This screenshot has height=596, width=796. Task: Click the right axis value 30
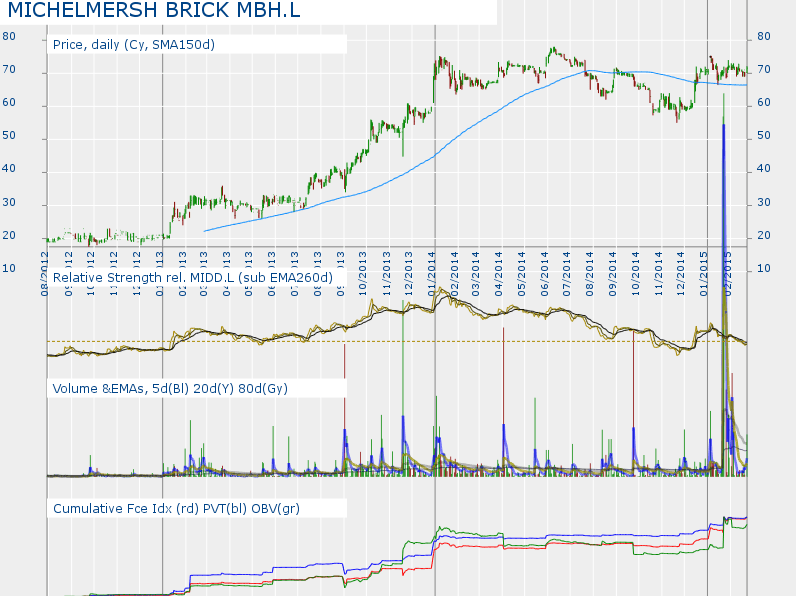coord(764,203)
